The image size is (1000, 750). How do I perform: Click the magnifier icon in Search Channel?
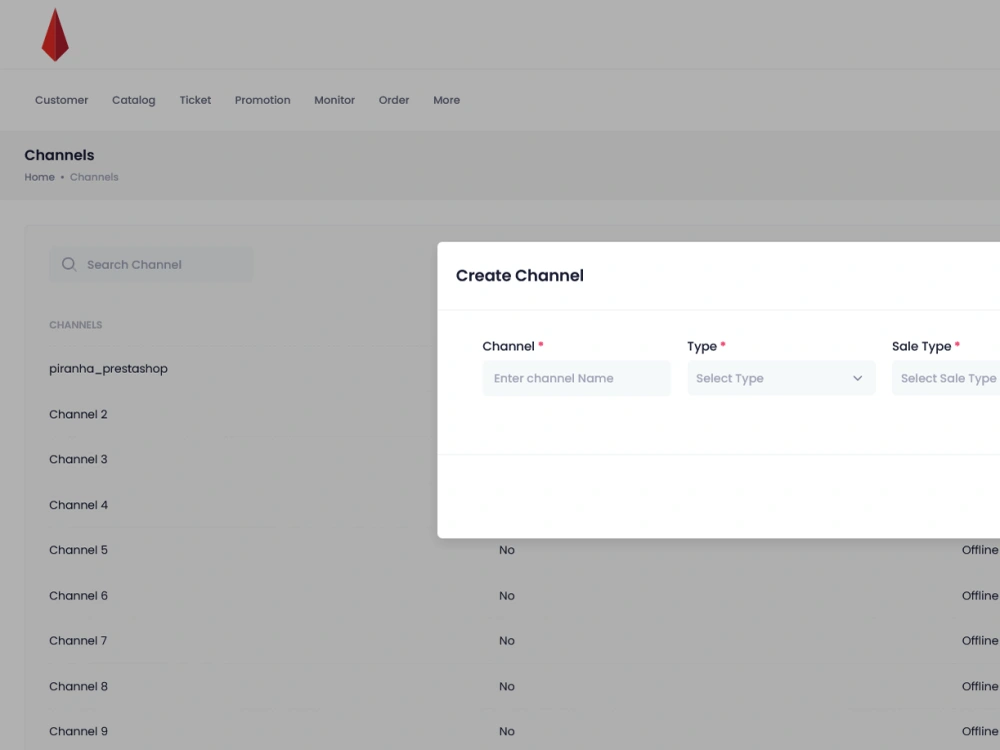point(68,264)
